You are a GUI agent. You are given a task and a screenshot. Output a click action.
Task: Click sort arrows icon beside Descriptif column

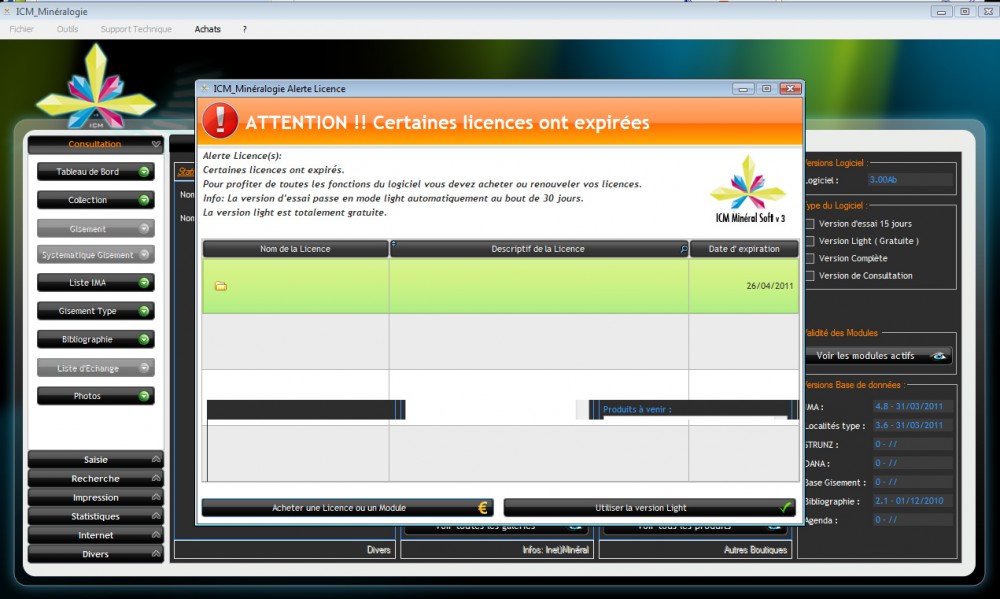click(x=393, y=244)
